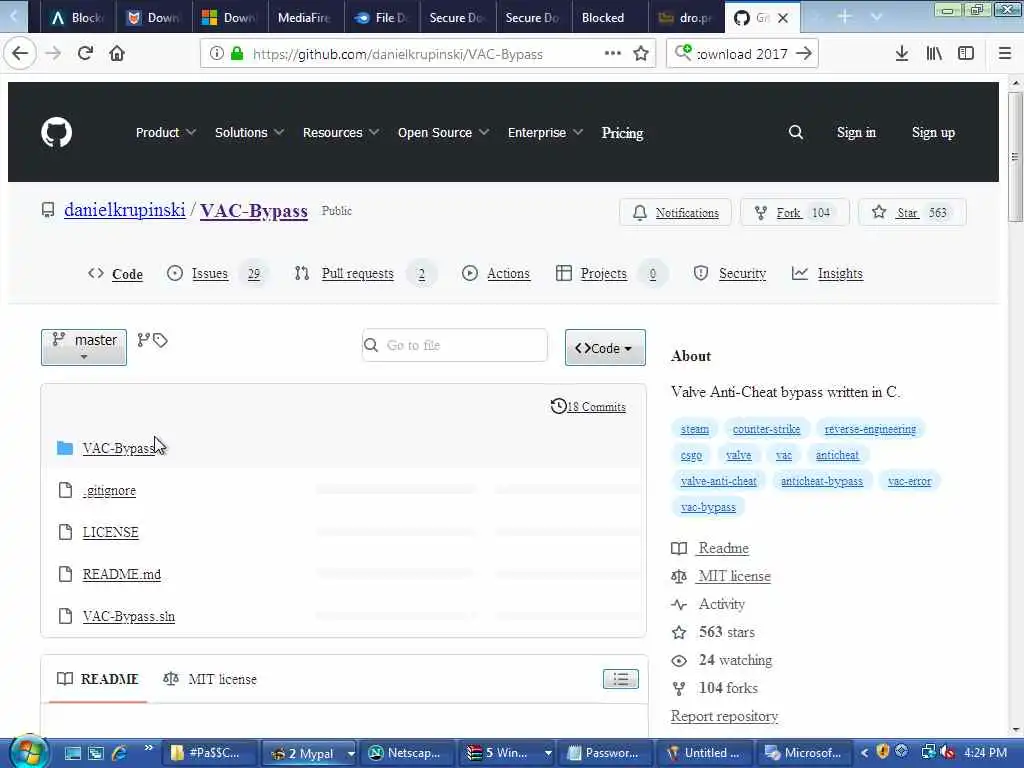This screenshot has height=768, width=1024.
Task: Click the reverse-engineering topic tag
Action: pos(870,429)
